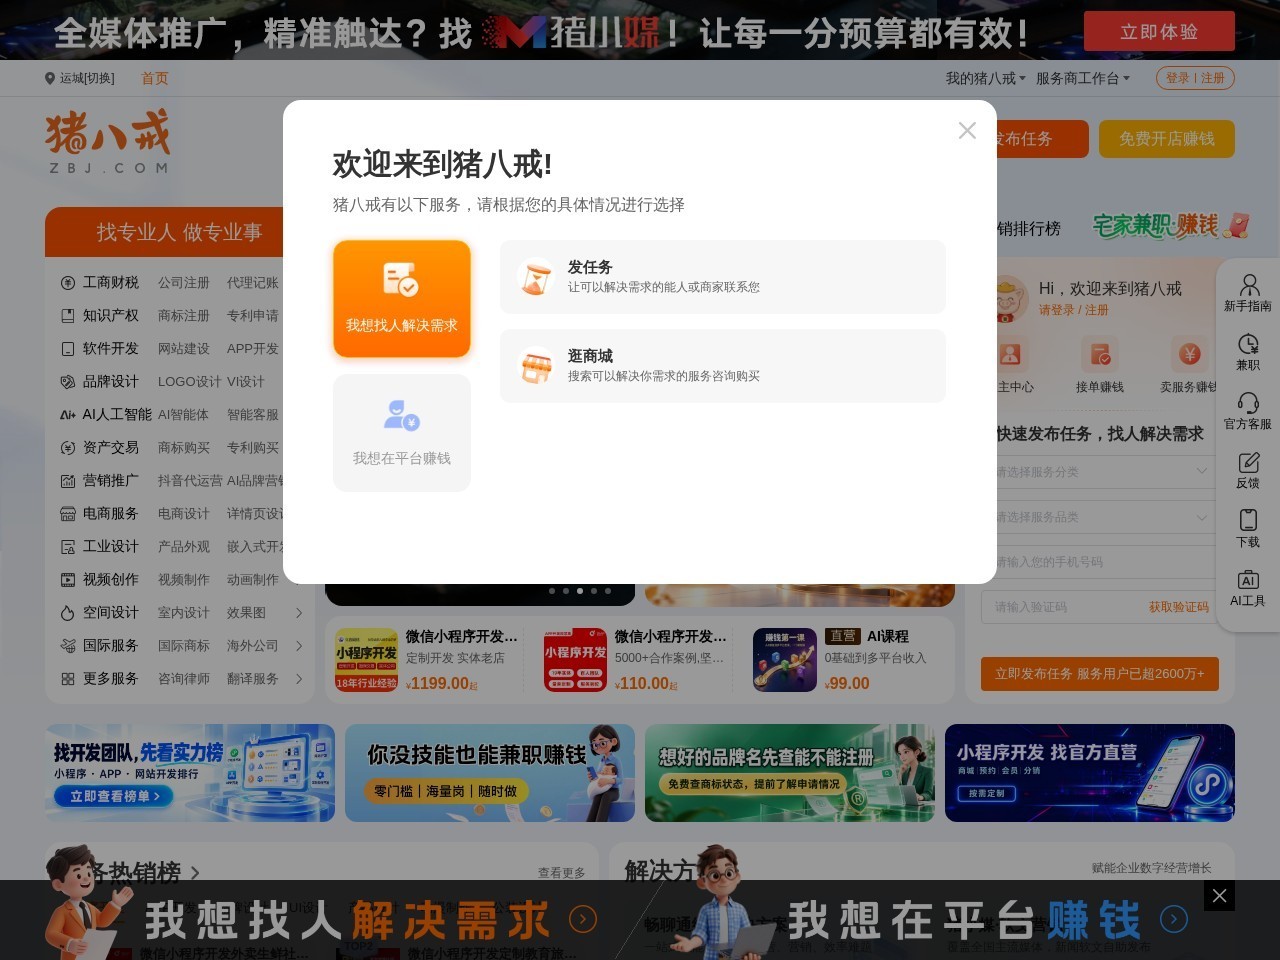Open the 工商财税 category
This screenshot has height=960, width=1280.
[111, 283]
